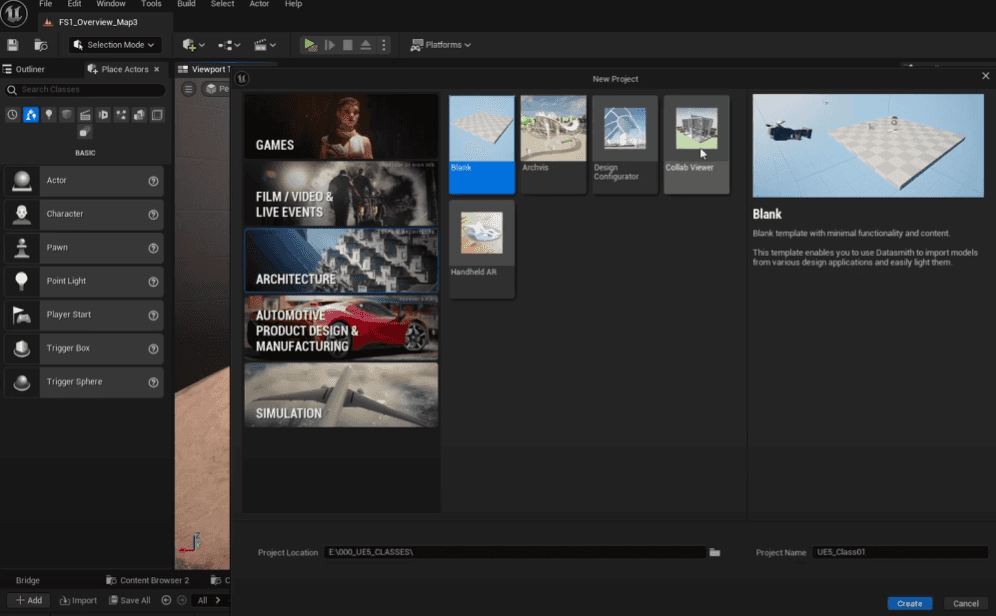Click the Cinematics clapperboard icon in toolbar
The width and height of the screenshot is (996, 616).
tap(265, 44)
